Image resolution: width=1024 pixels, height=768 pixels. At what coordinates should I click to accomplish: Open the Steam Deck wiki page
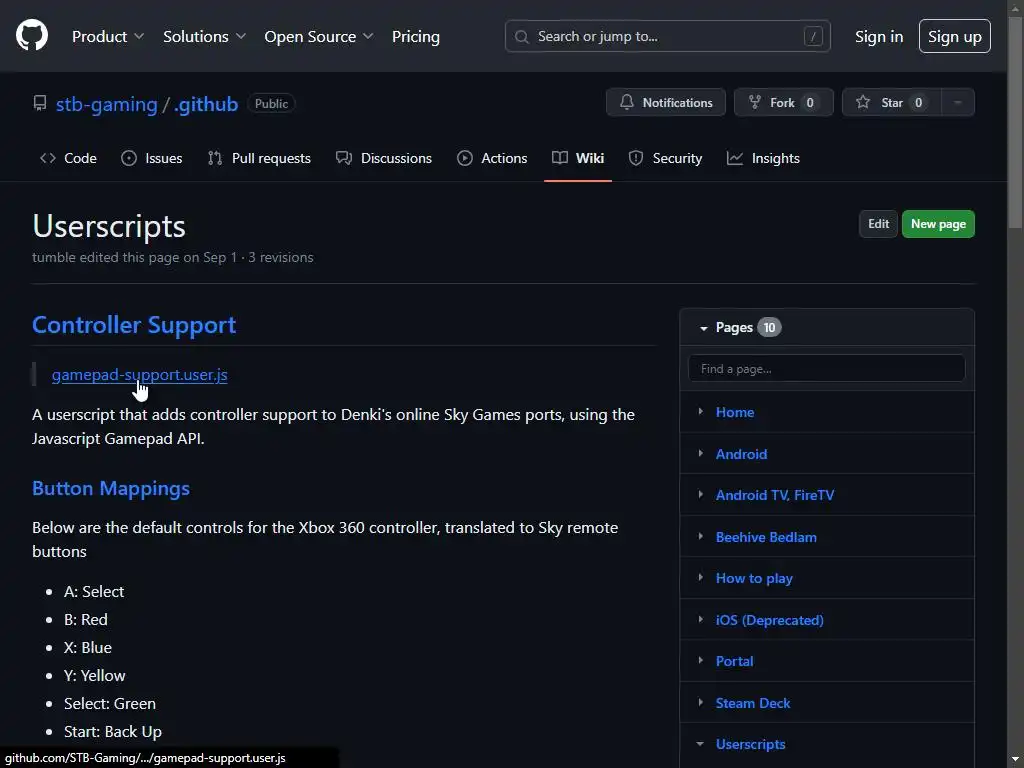point(753,703)
